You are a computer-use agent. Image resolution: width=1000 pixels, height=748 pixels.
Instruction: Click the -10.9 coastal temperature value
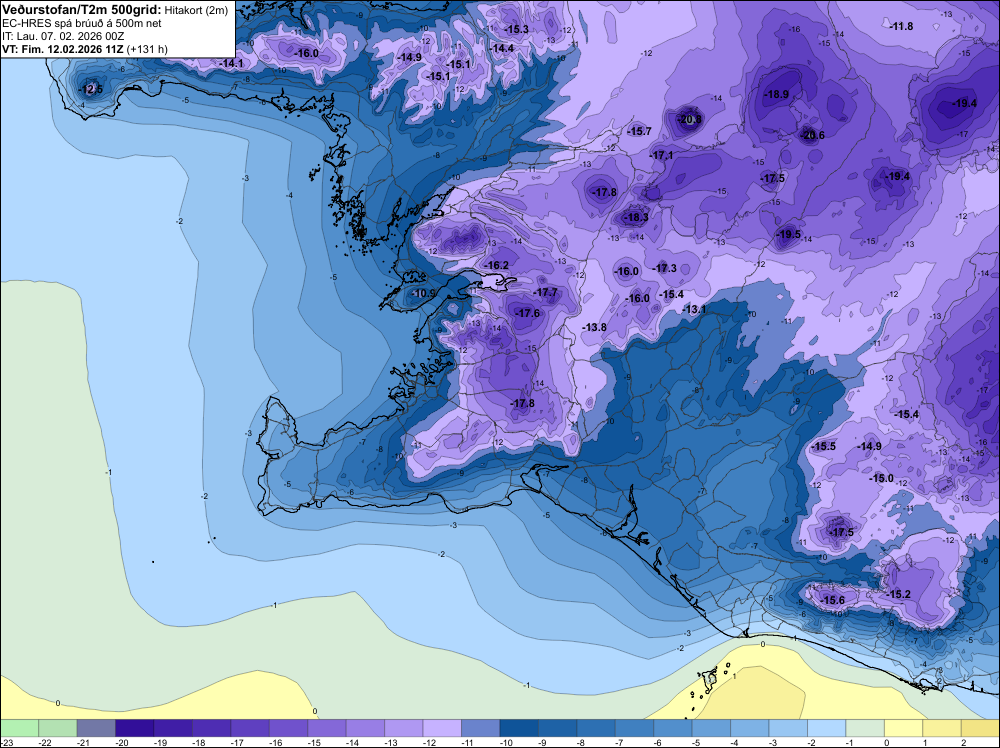(x=423, y=293)
